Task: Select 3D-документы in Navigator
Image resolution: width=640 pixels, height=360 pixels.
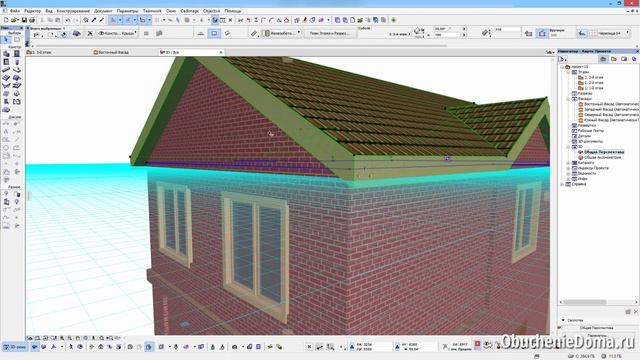Action: tap(587, 141)
